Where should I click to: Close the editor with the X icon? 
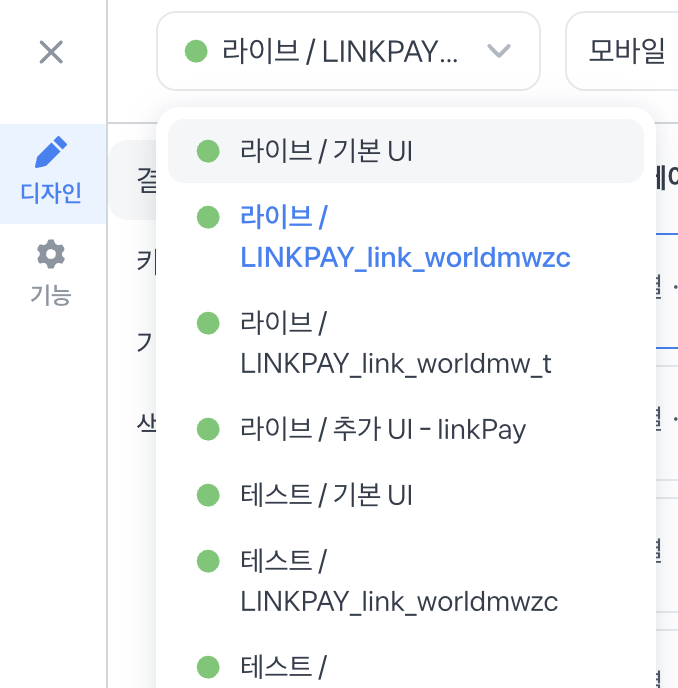pyautogui.click(x=51, y=52)
